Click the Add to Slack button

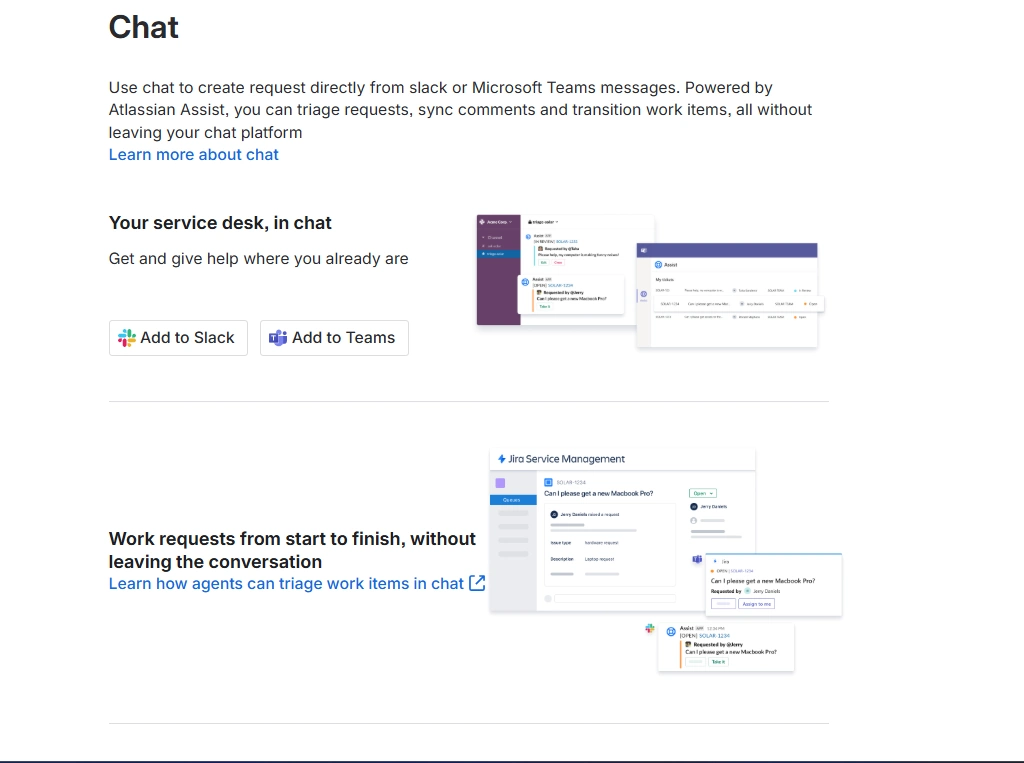[178, 338]
